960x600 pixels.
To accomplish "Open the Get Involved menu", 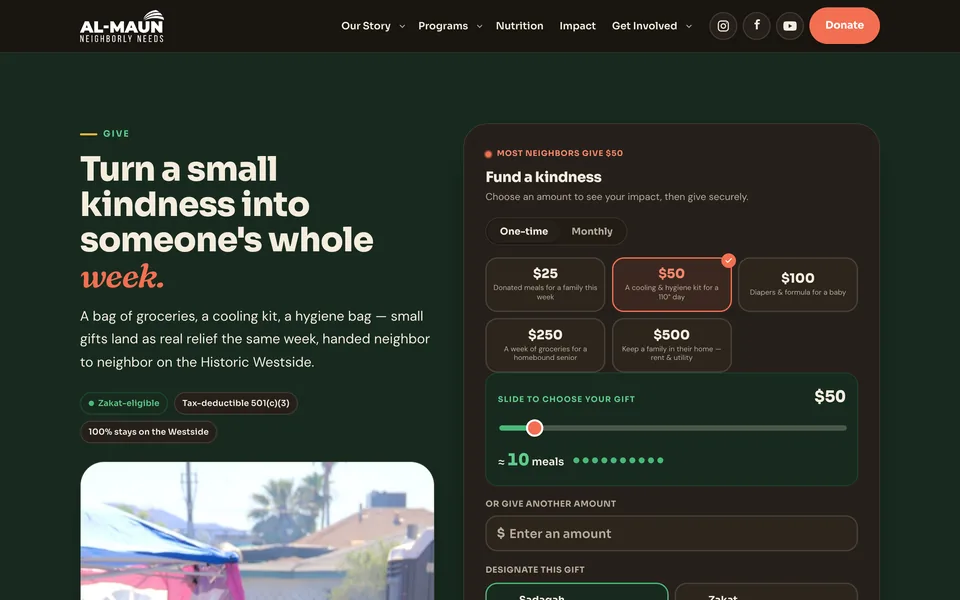I will (x=644, y=26).
